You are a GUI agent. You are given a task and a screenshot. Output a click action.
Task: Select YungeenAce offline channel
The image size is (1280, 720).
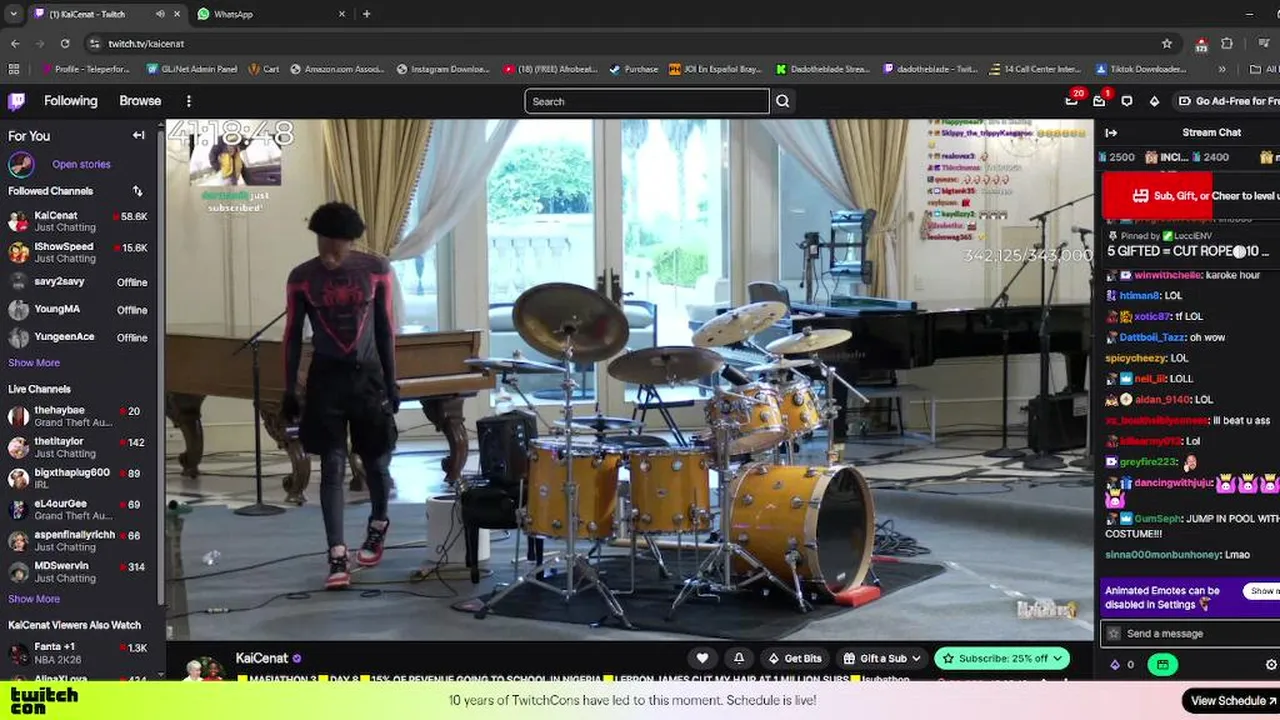click(x=78, y=338)
